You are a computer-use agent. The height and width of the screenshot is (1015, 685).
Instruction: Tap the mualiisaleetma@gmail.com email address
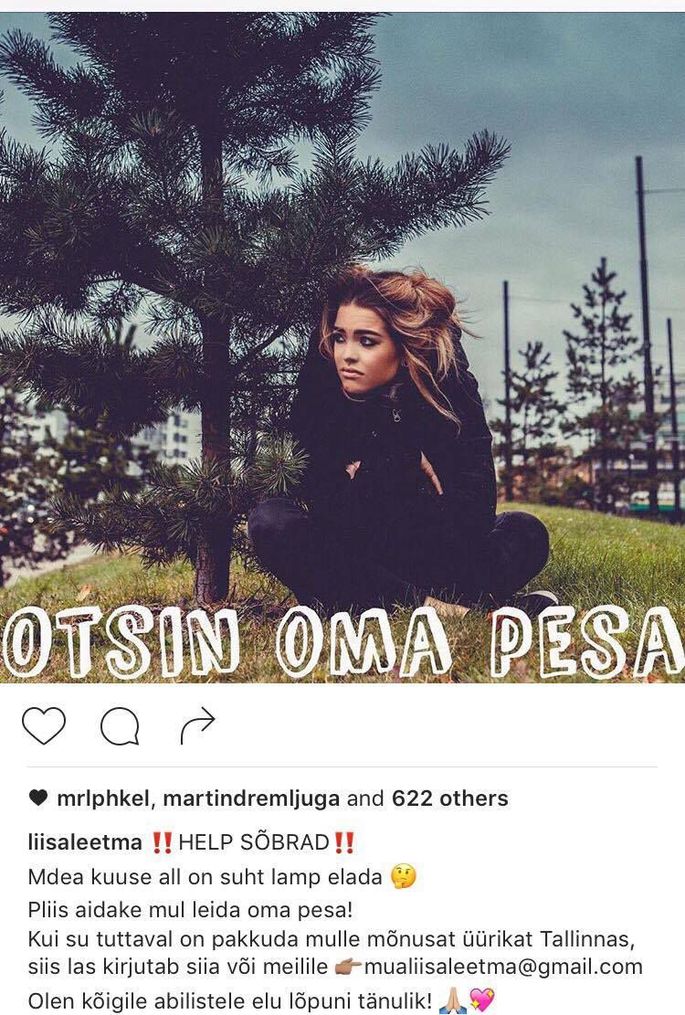(x=503, y=966)
